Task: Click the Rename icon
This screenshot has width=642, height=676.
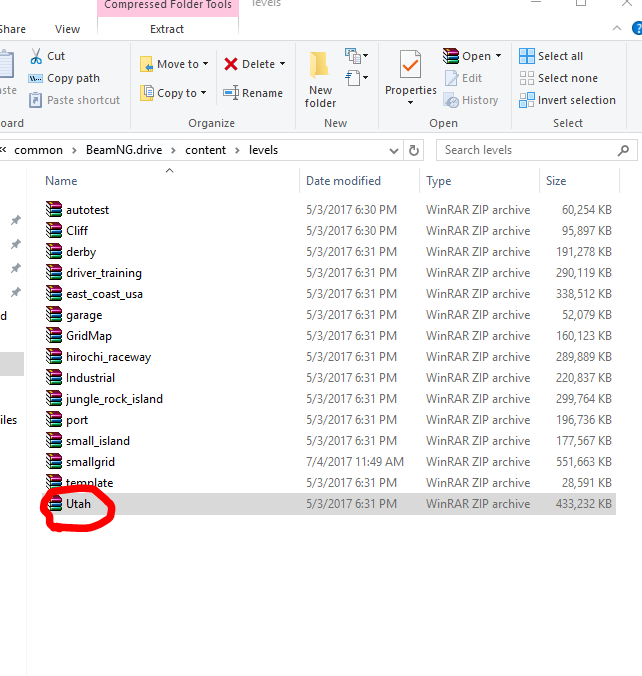Action: (x=231, y=93)
